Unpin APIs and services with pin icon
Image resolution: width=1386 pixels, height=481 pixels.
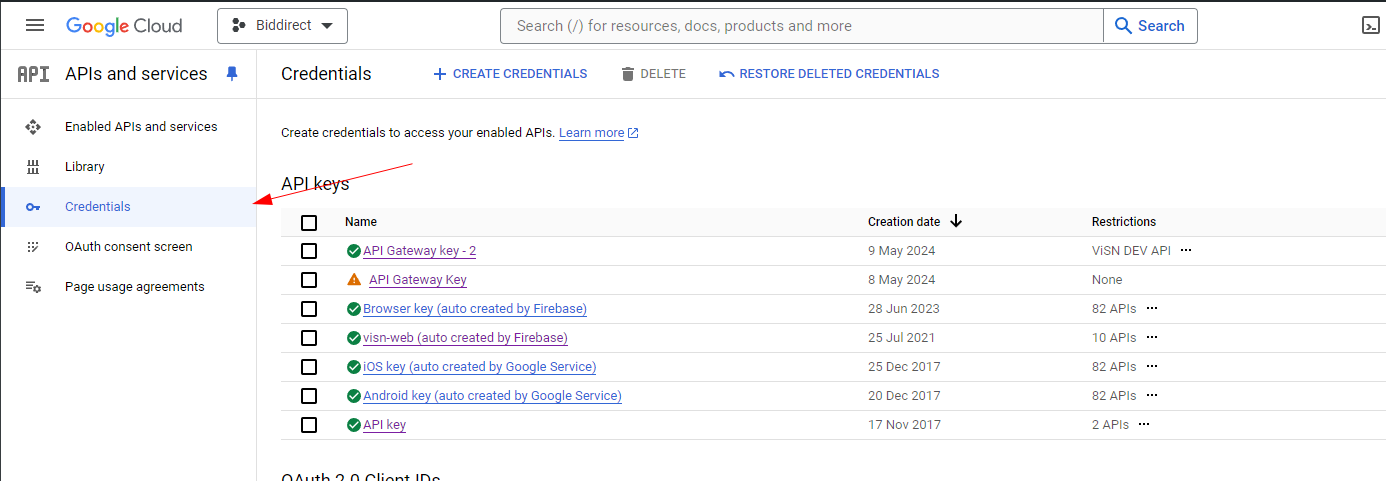[x=232, y=74]
